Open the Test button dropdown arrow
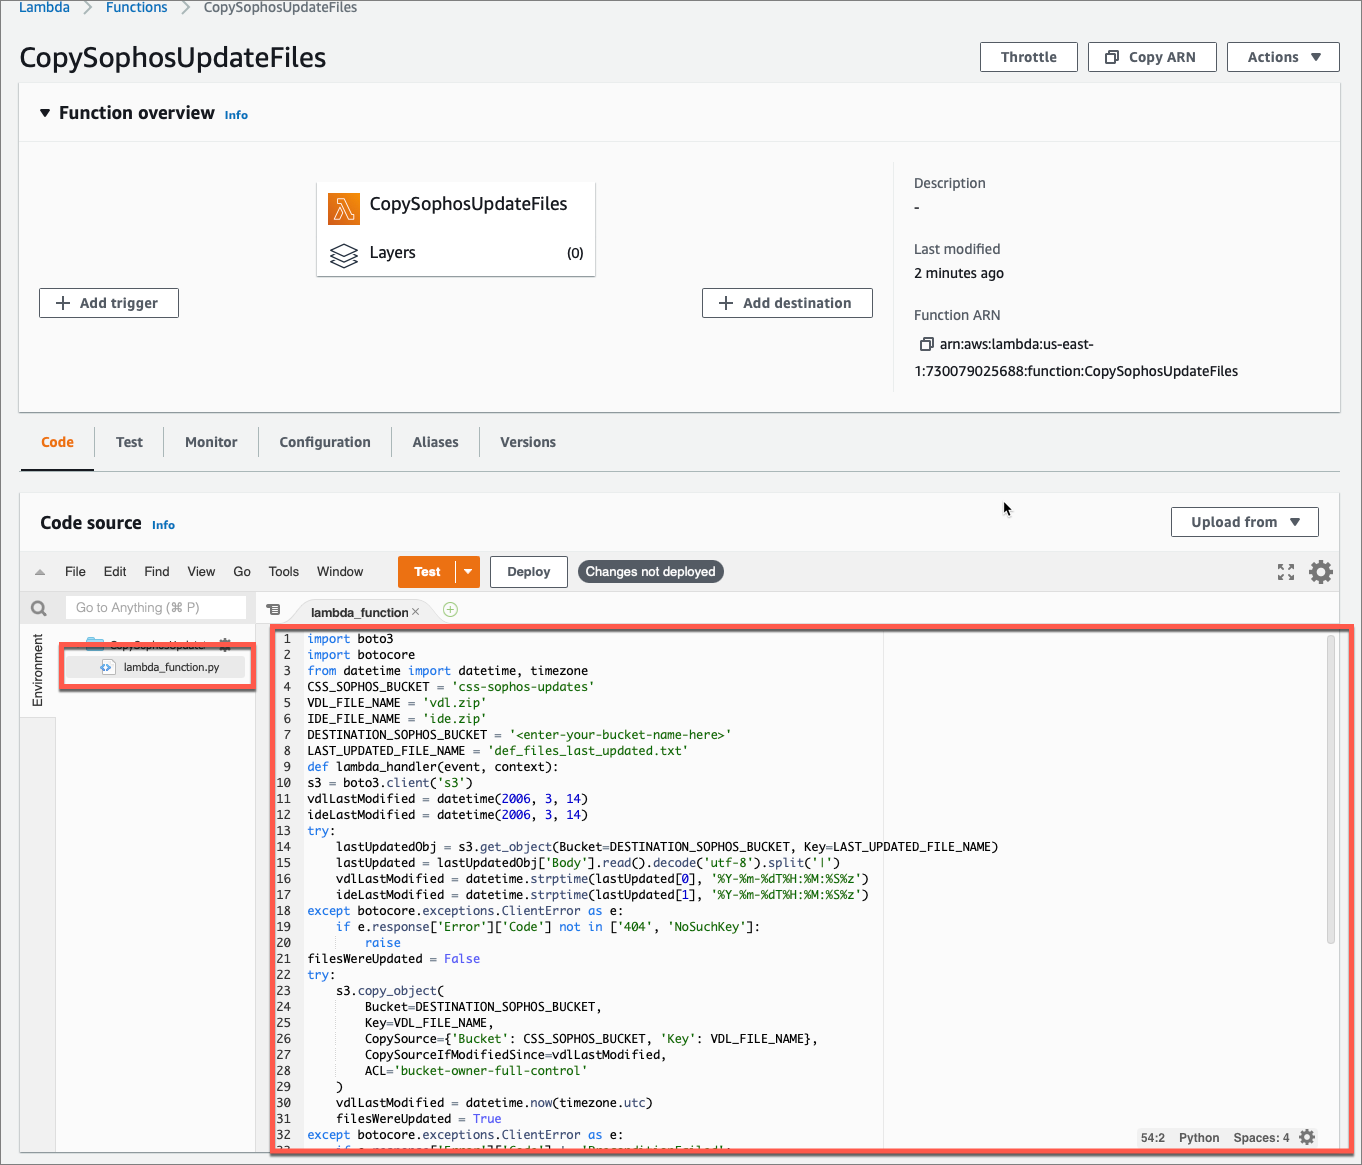1362x1165 pixels. tap(468, 572)
